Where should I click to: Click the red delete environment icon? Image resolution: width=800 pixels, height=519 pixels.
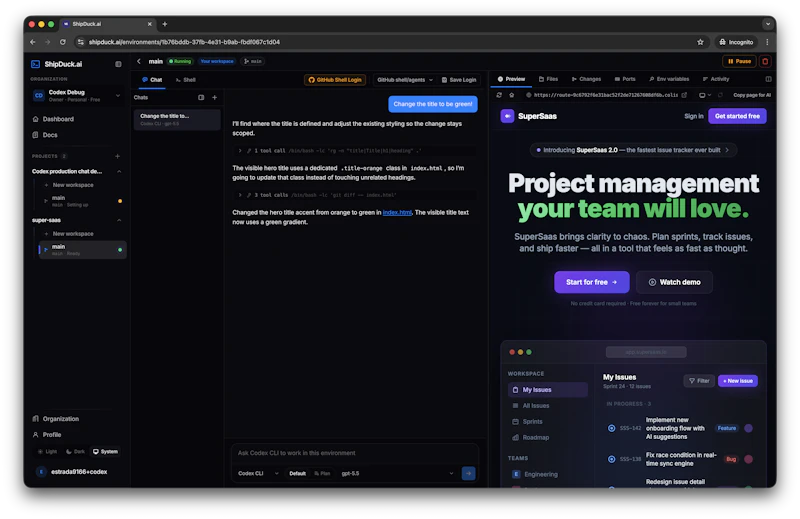[x=765, y=61]
